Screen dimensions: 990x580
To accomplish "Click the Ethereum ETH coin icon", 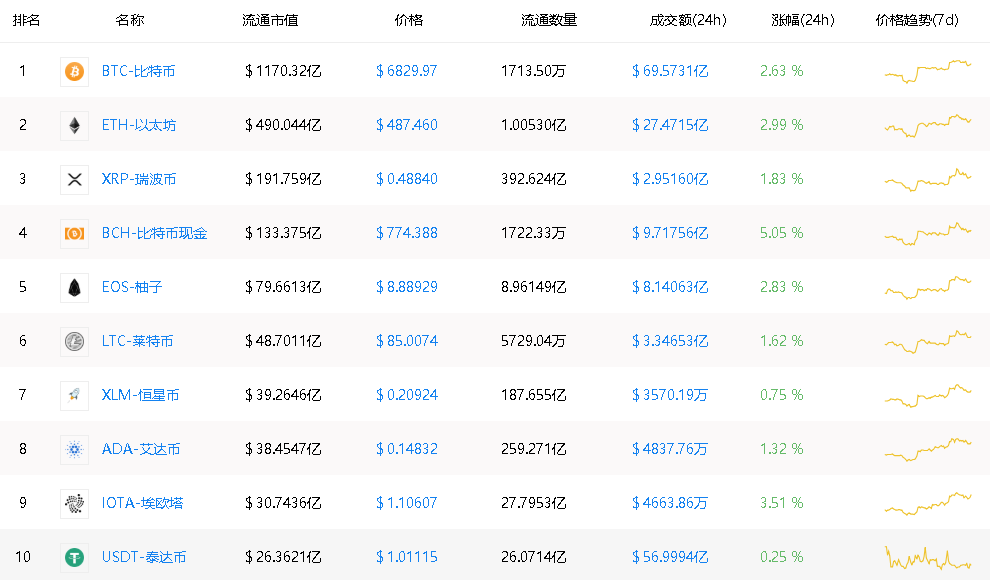I will (x=75, y=125).
